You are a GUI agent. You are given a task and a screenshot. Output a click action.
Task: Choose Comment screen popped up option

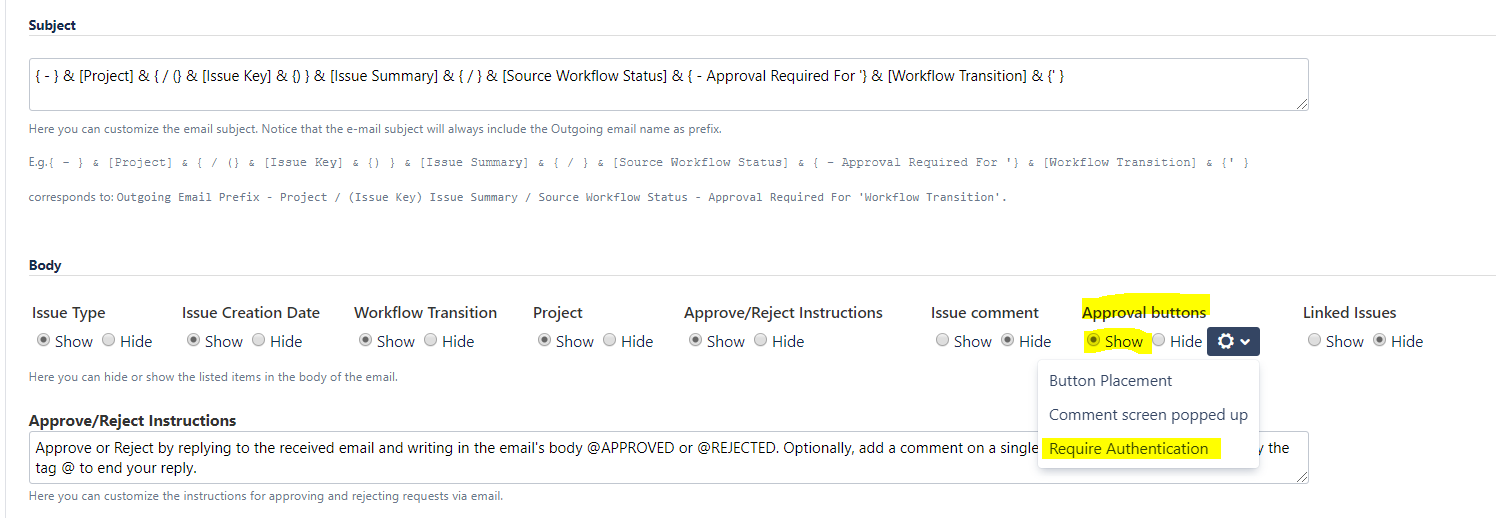click(1148, 415)
